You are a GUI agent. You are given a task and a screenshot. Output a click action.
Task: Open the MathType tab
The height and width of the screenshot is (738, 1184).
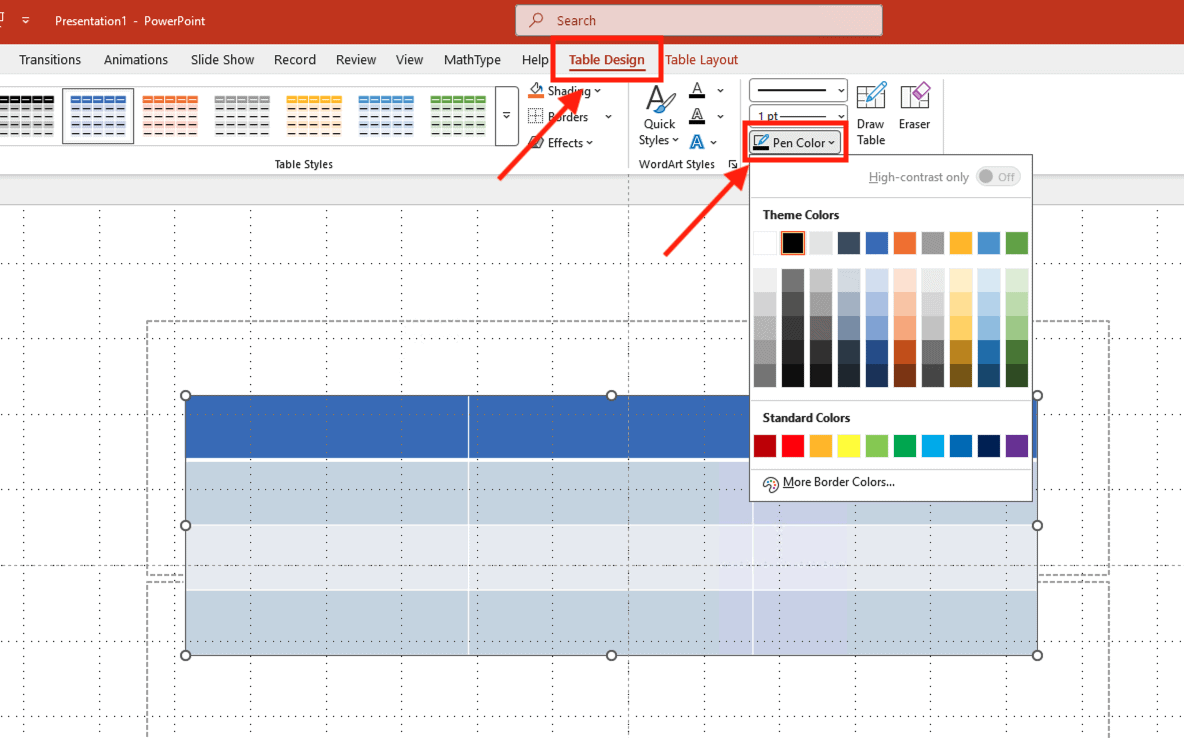(472, 60)
